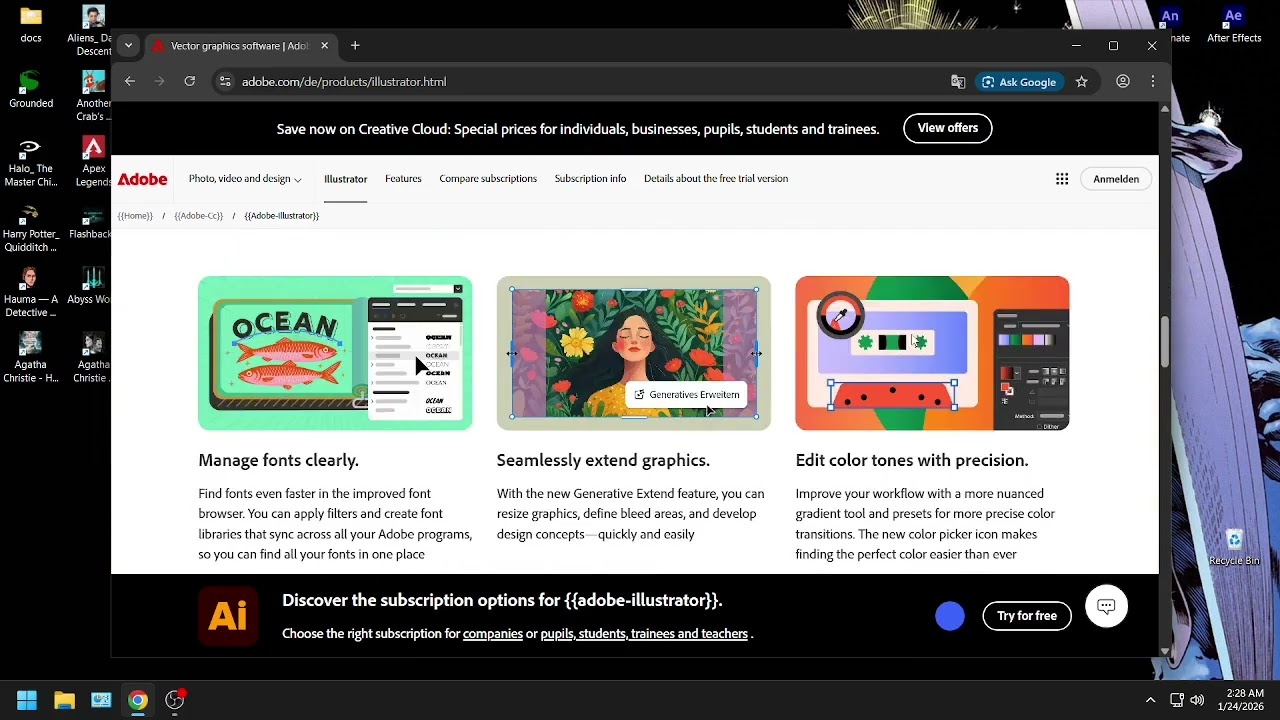
Task: Open the chat bubble help icon
Action: [x=1106, y=606]
